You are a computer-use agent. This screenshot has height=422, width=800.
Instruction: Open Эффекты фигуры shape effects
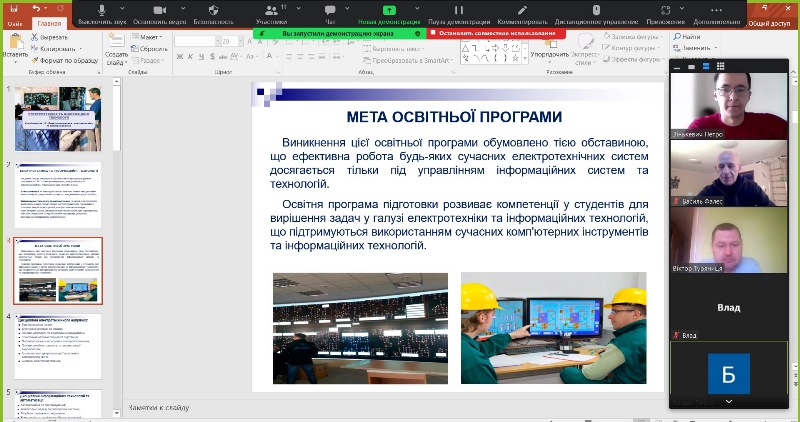tap(633, 59)
